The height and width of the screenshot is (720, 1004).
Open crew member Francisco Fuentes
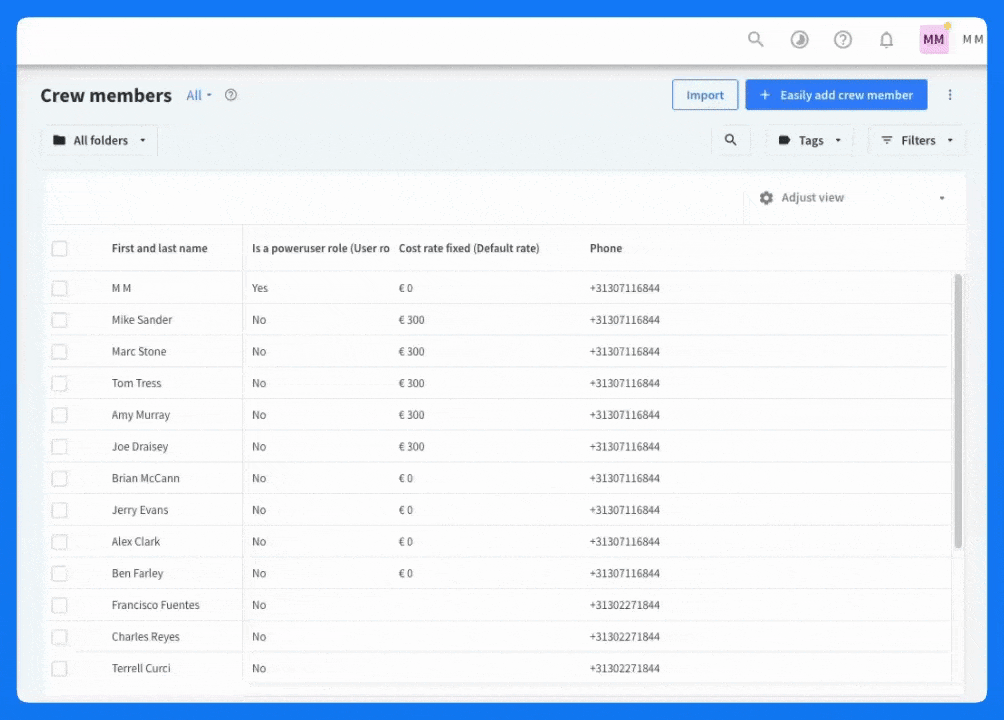(156, 605)
